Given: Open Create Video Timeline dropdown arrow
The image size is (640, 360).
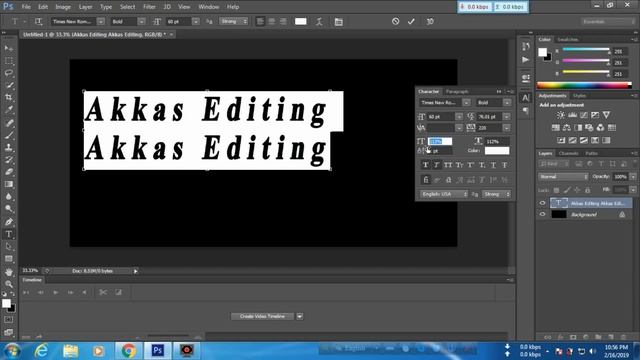Looking at the screenshot, I should pos(300,316).
